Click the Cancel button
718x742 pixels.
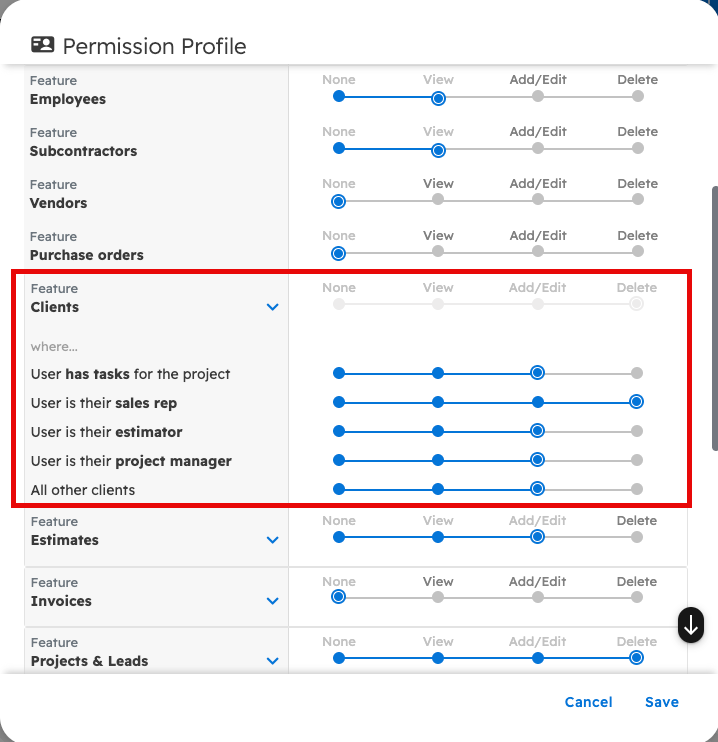pyautogui.click(x=588, y=702)
